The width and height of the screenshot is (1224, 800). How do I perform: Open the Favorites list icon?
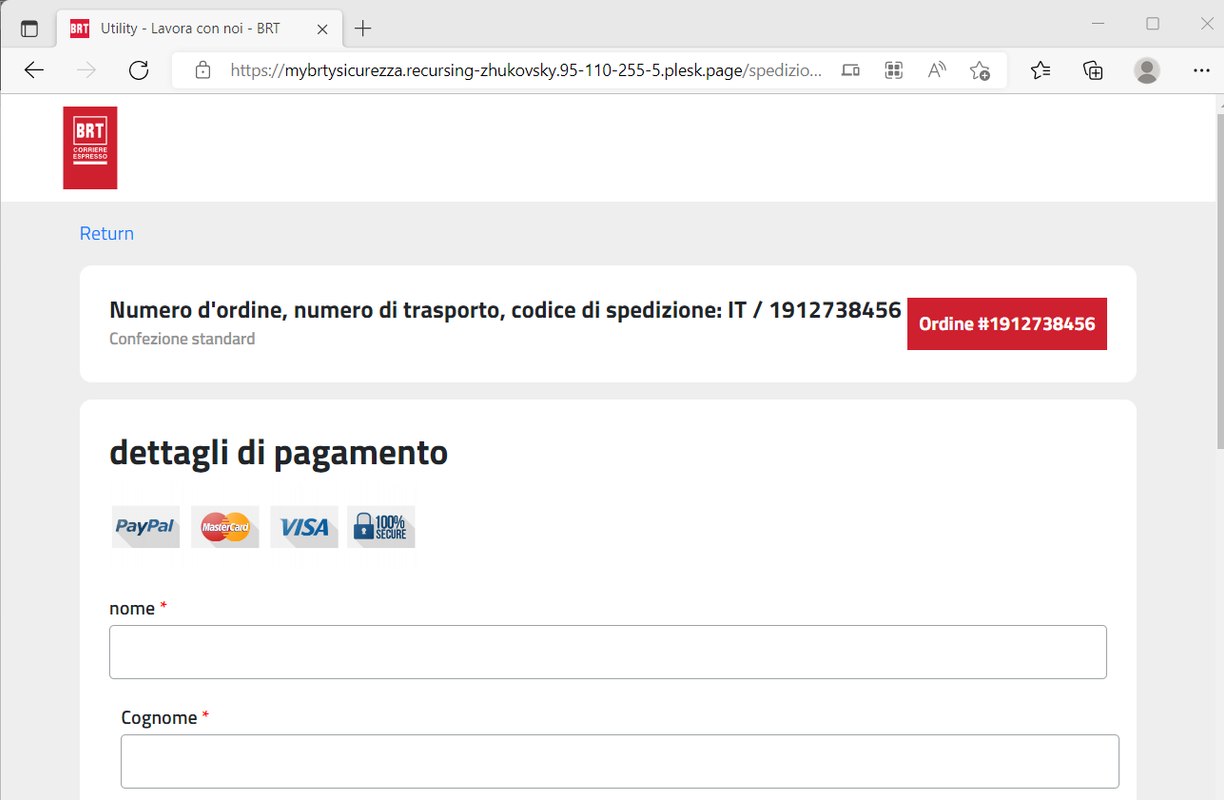(1041, 70)
